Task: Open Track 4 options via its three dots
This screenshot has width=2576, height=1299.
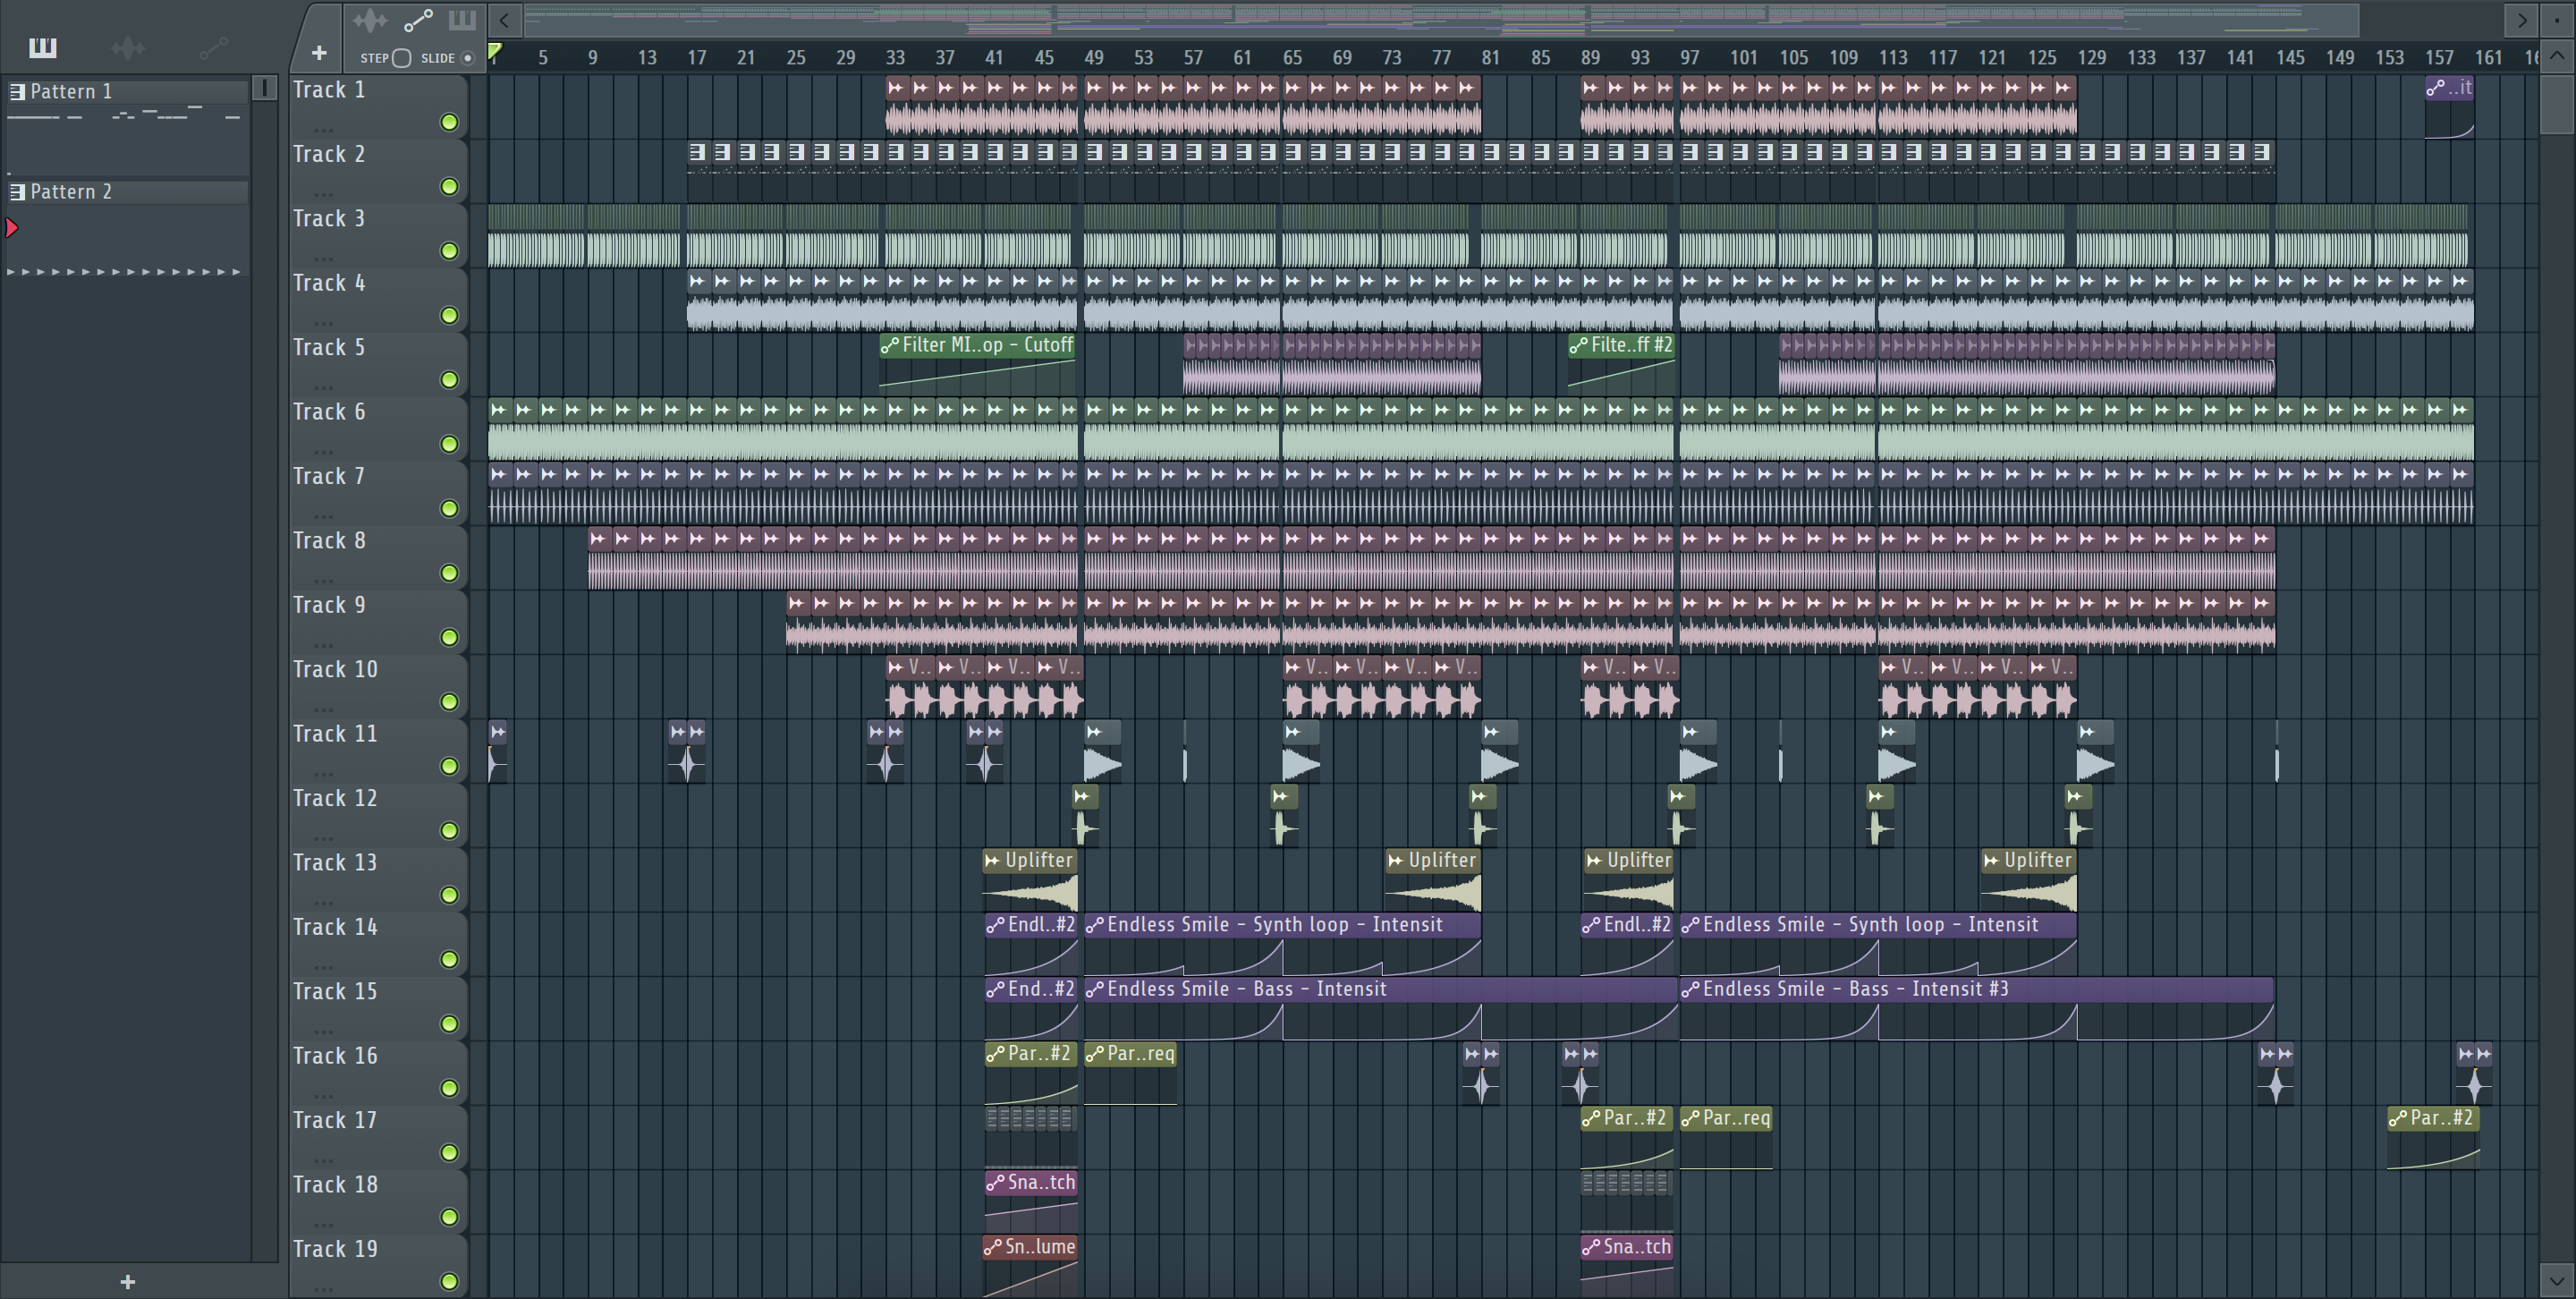Action: point(322,323)
